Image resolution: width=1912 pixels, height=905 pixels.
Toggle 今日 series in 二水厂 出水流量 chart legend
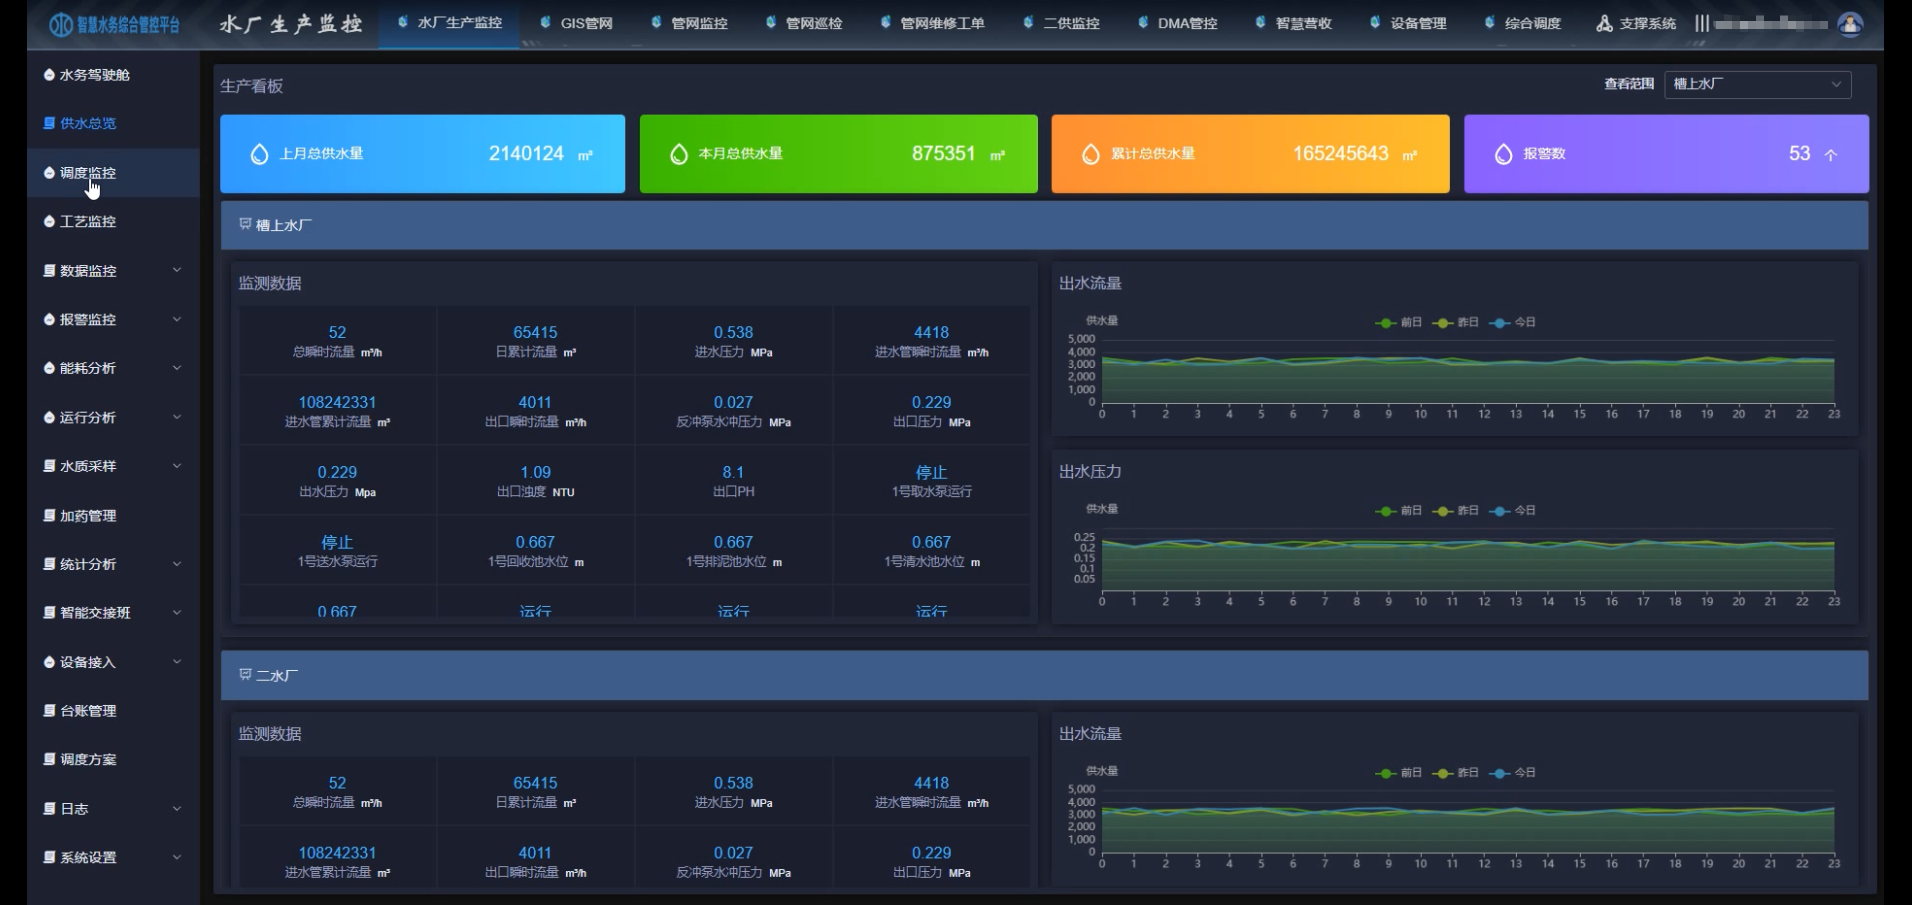point(1513,772)
